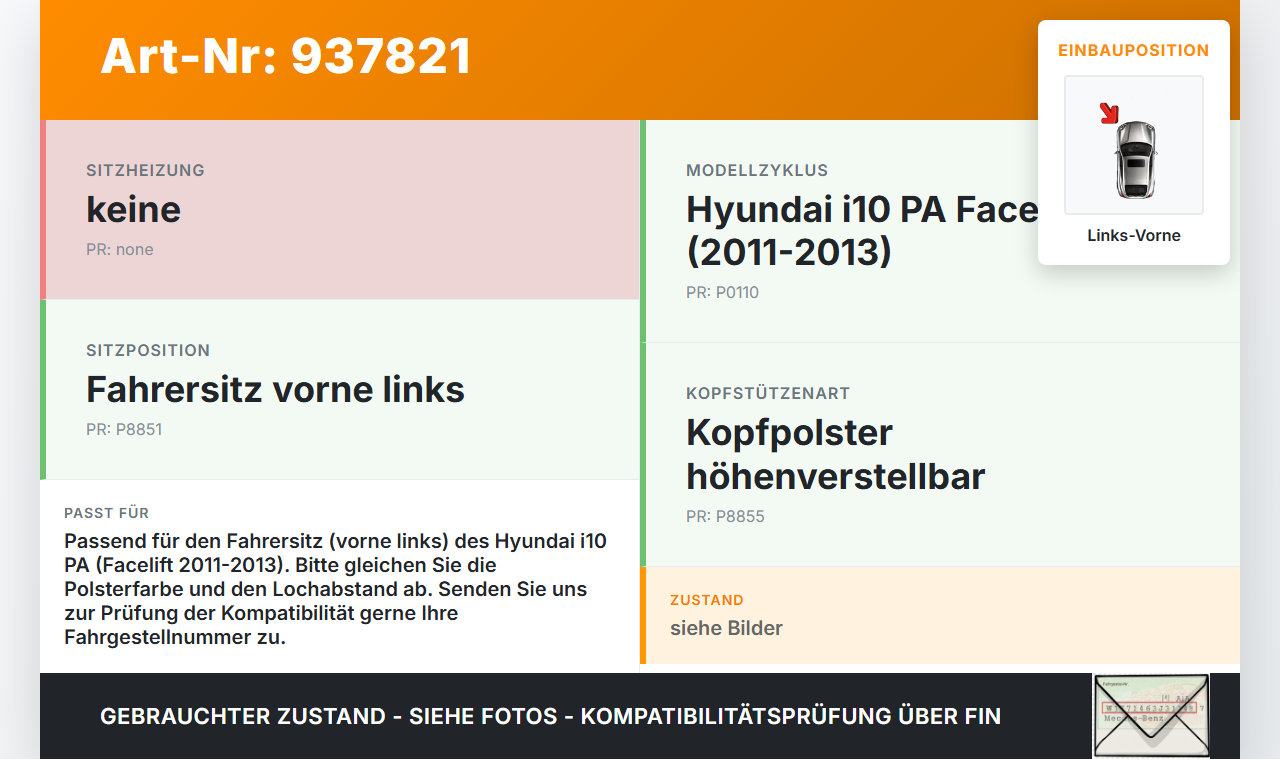Open the envelope thumbnail in footer
The image size is (1280, 760).
pyautogui.click(x=1151, y=716)
